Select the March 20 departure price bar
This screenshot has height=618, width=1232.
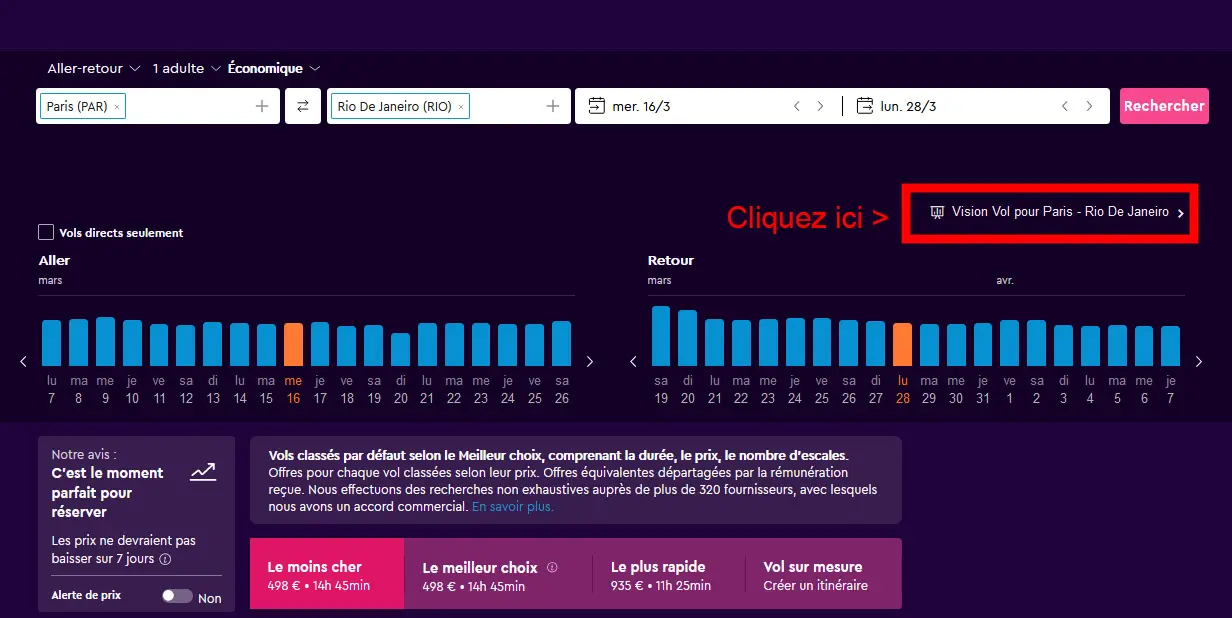click(401, 350)
